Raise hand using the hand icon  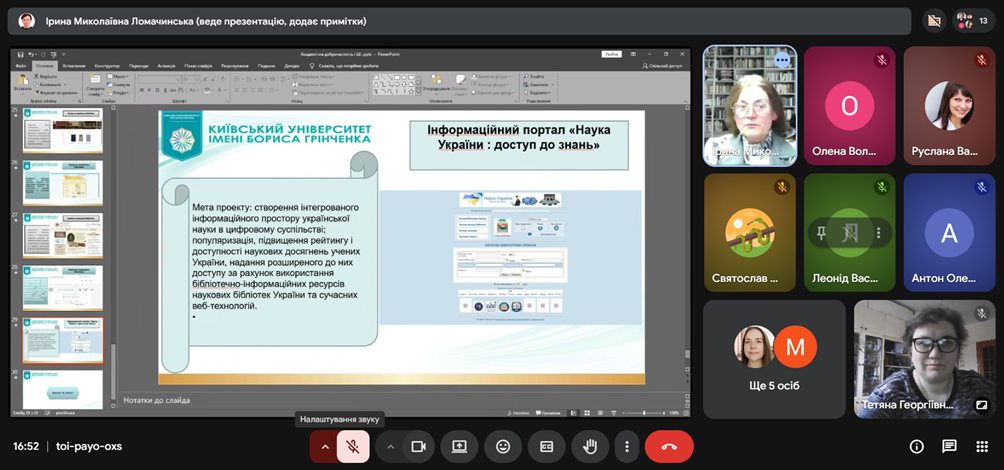click(590, 446)
